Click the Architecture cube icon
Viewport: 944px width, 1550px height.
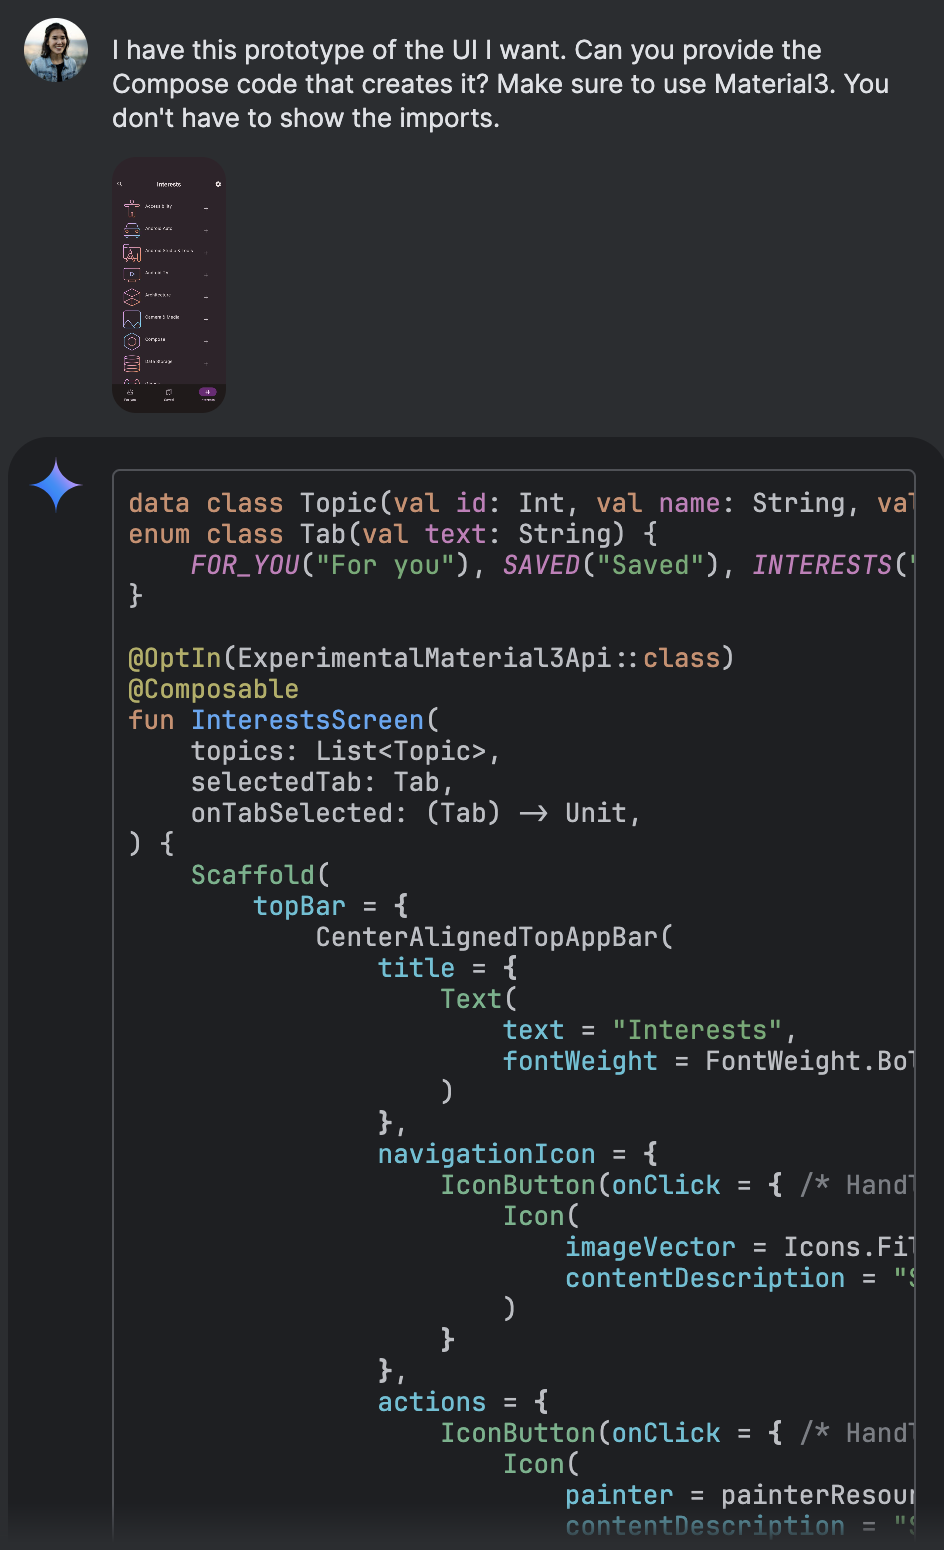coord(131,297)
